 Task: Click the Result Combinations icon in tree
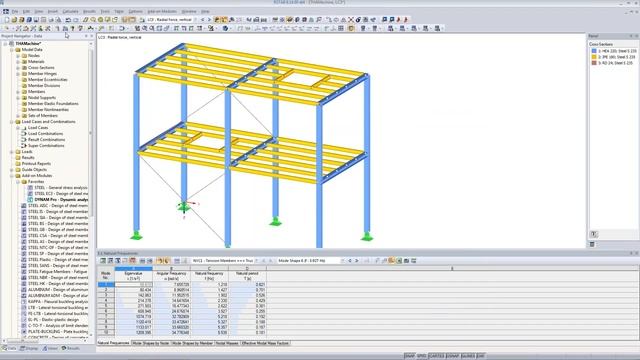(24, 140)
